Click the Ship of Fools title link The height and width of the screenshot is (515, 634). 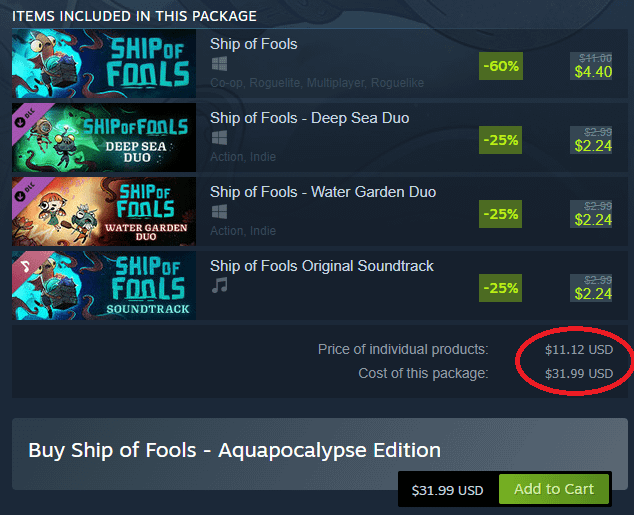(x=253, y=44)
